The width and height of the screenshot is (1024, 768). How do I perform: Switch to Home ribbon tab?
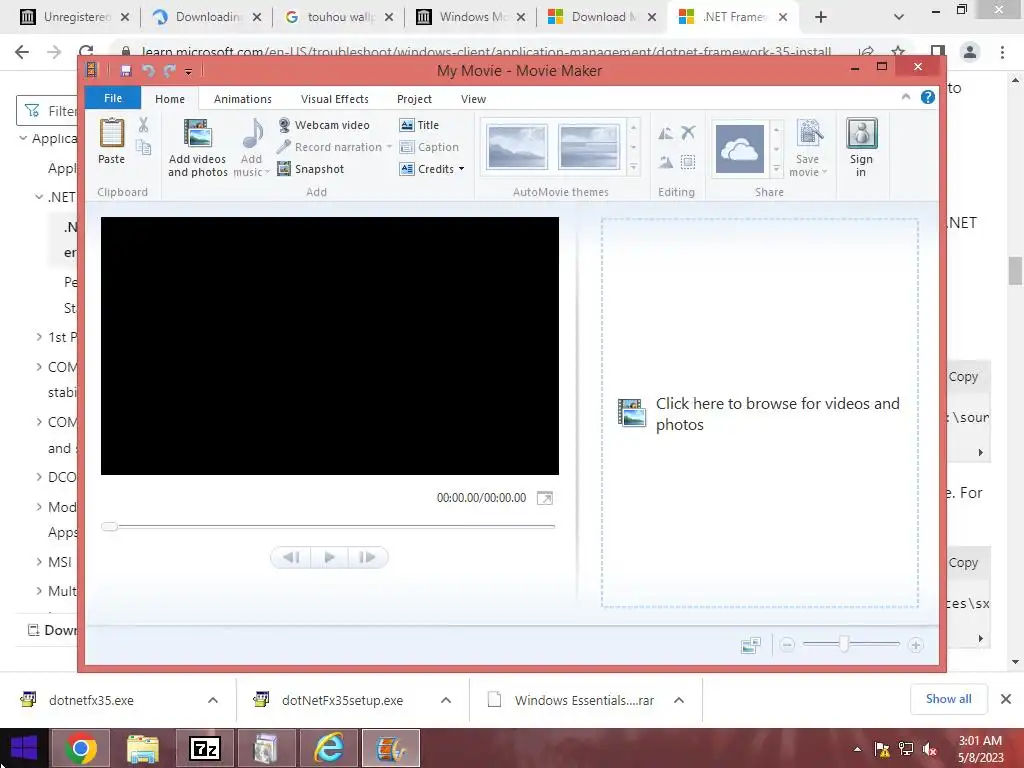pos(170,99)
